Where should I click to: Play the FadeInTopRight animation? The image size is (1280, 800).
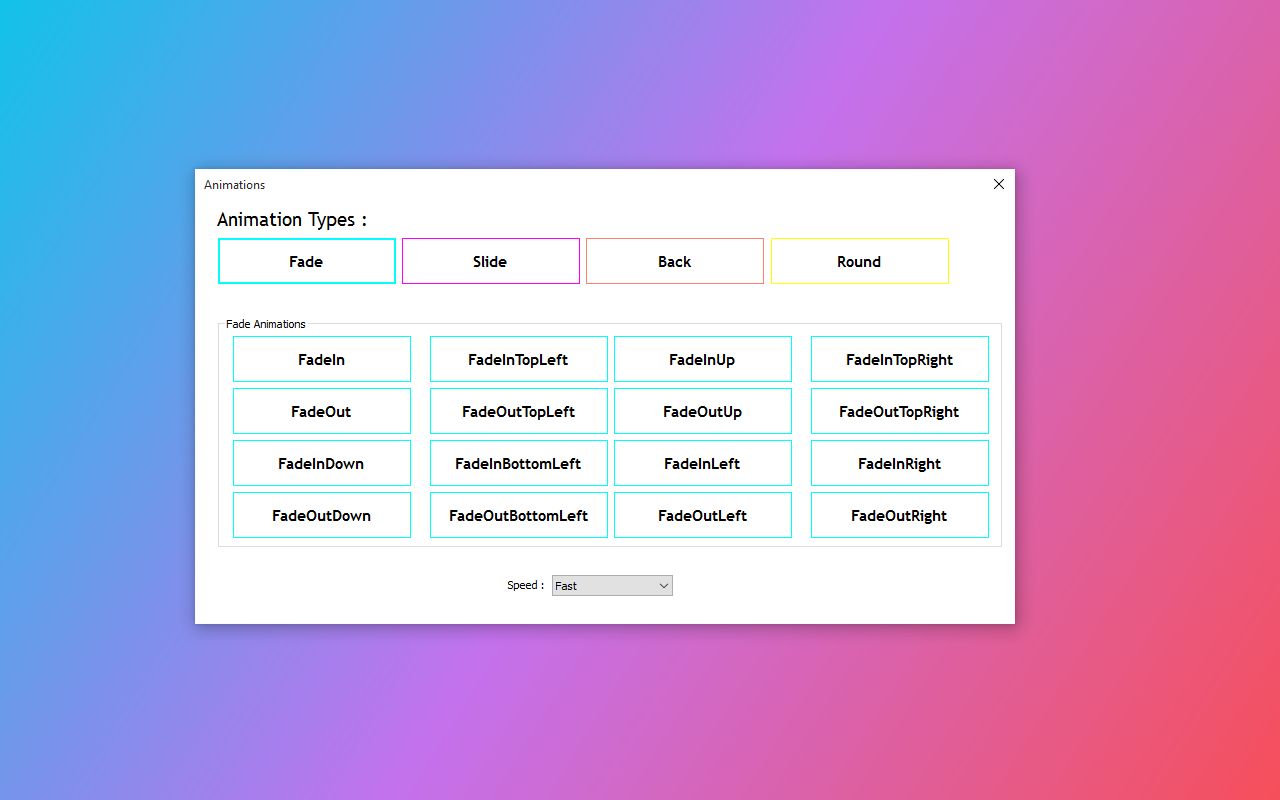click(x=900, y=359)
